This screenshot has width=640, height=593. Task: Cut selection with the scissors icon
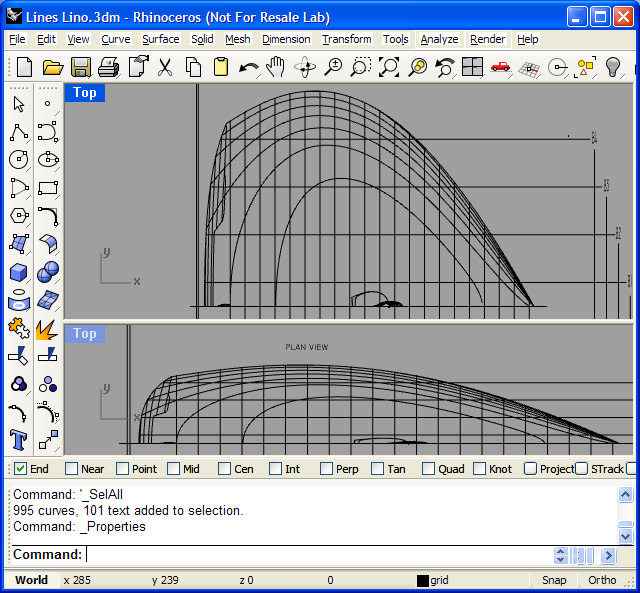[165, 67]
